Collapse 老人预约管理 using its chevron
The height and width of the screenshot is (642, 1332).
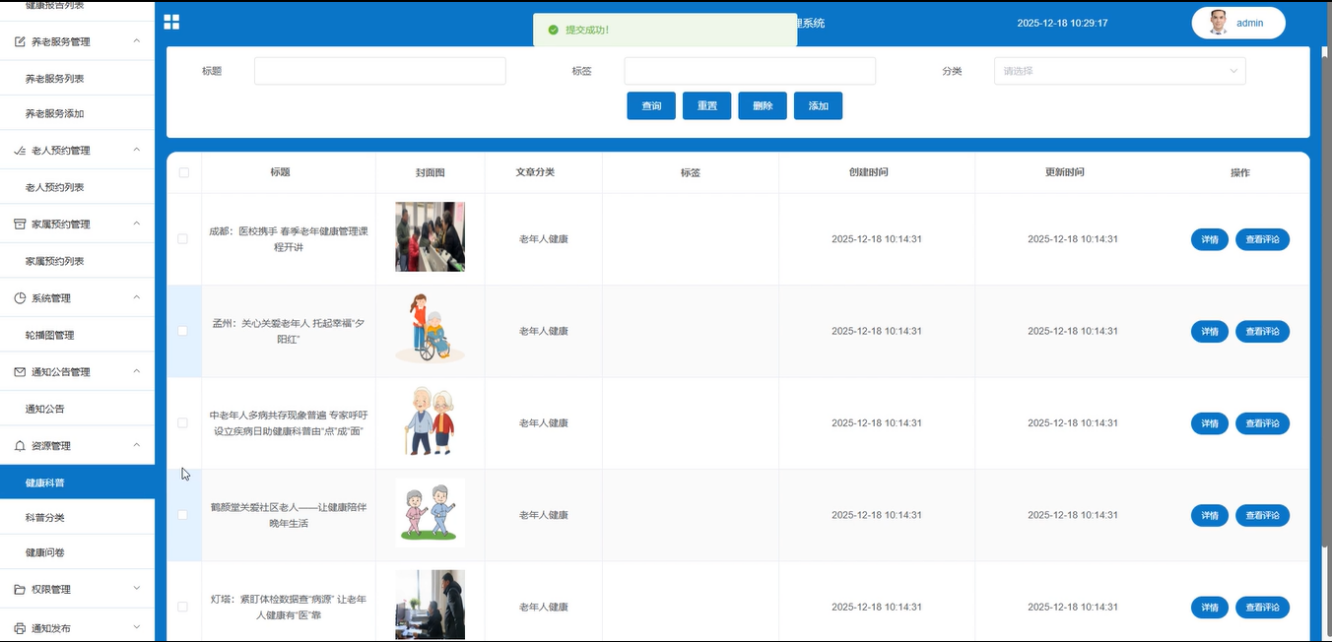point(137,150)
